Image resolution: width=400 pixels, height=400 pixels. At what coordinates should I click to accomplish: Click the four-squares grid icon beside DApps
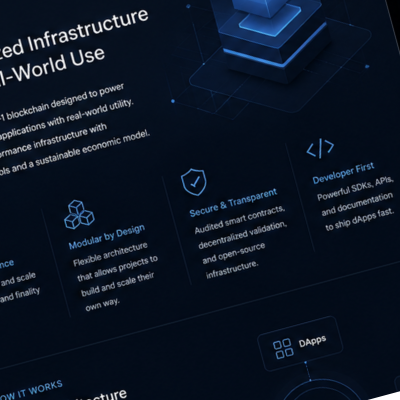[283, 349]
